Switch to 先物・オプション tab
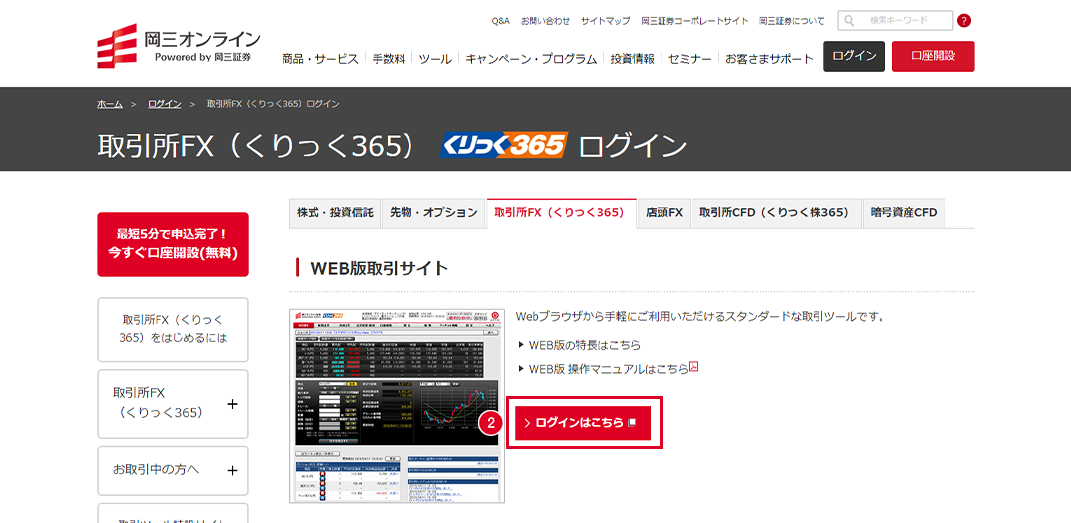 click(x=434, y=212)
